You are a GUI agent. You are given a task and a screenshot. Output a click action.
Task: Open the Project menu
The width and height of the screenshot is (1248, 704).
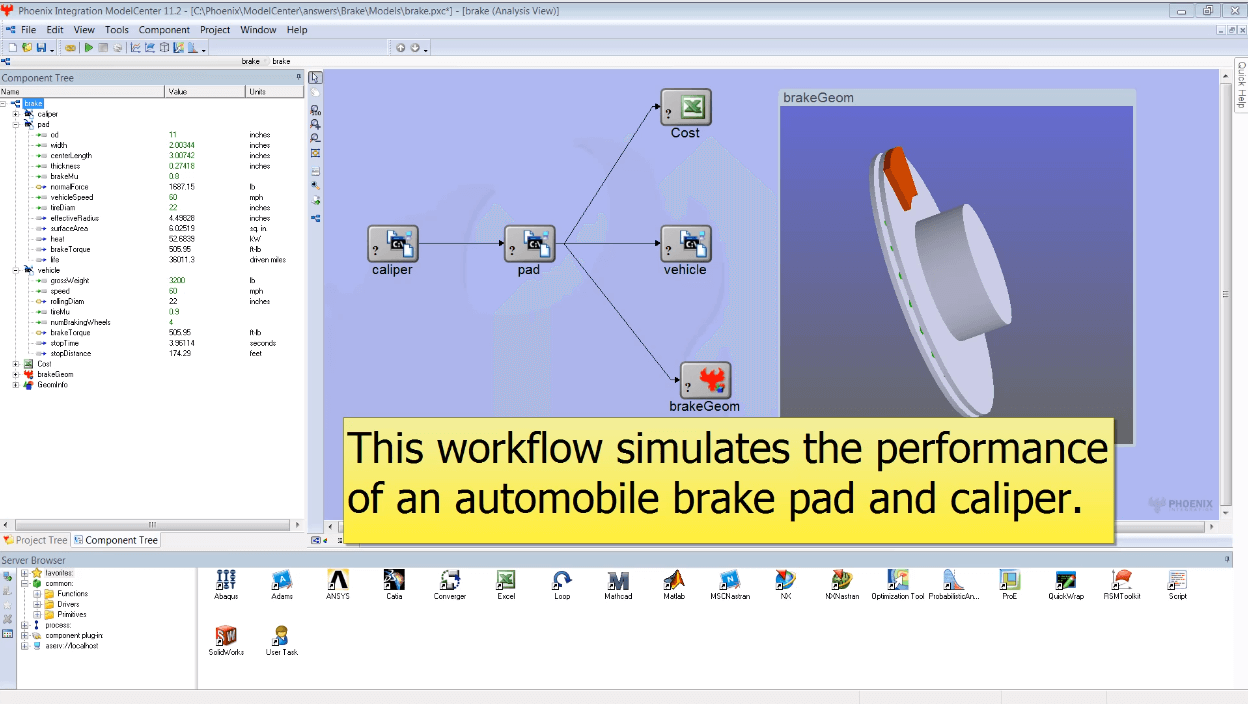click(x=215, y=30)
